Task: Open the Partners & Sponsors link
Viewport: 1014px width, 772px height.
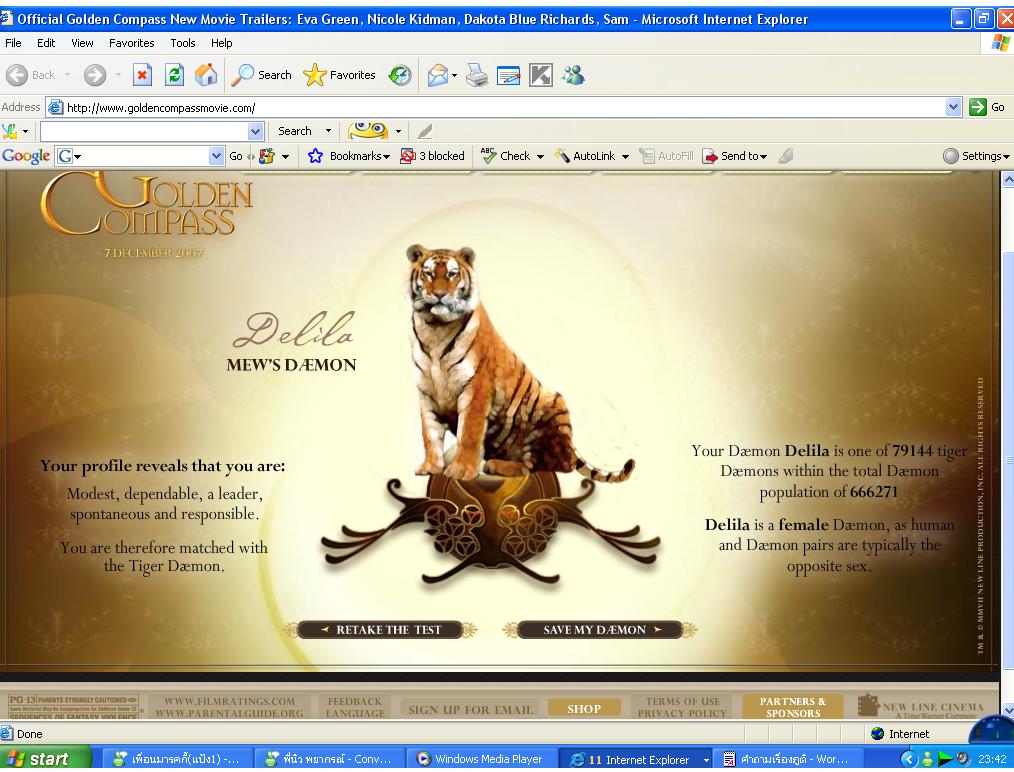Action: coord(793,707)
